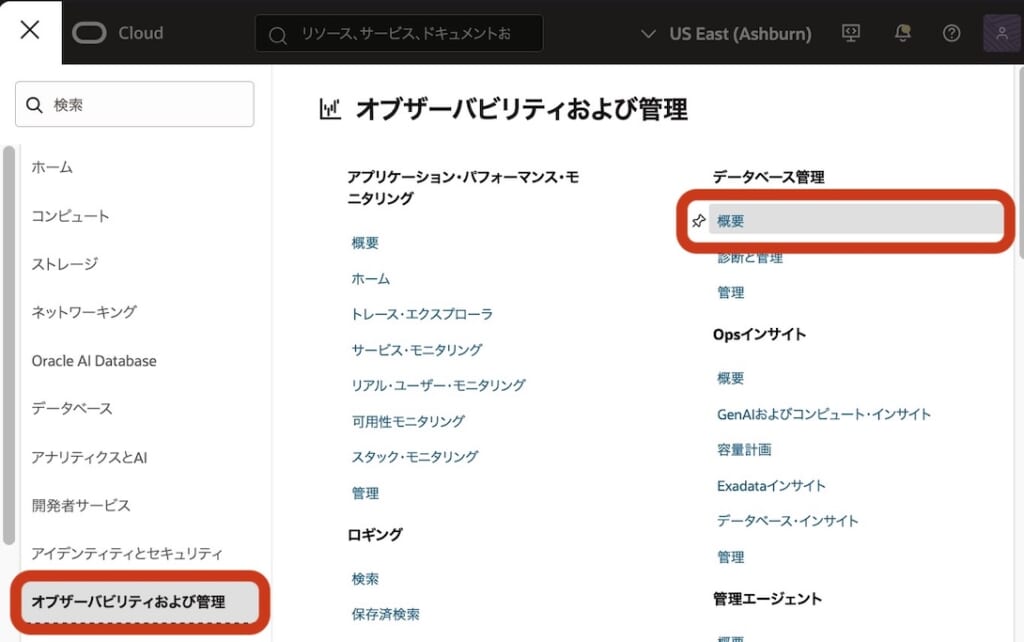Open 概要 under Opsインサイト

click(730, 378)
